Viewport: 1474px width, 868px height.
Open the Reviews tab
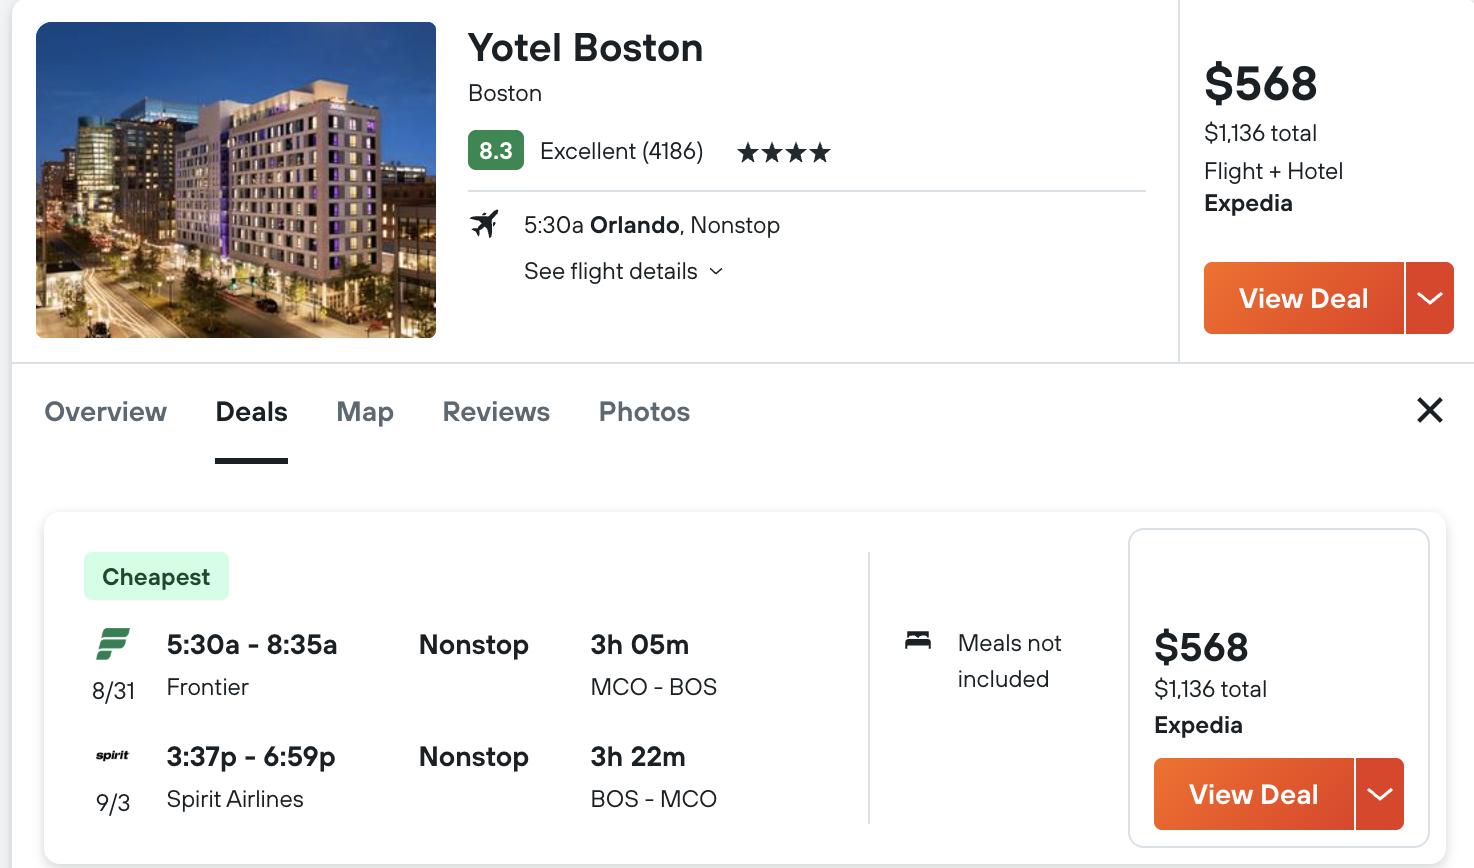pyautogui.click(x=496, y=412)
